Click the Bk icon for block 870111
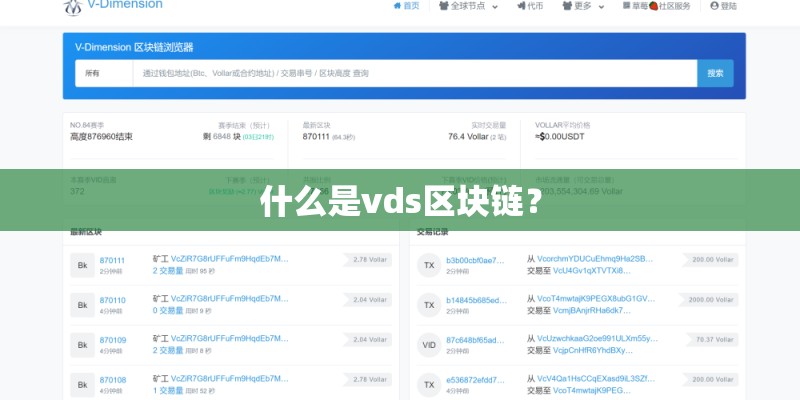Viewport: 800px width, 400px height. tap(83, 265)
